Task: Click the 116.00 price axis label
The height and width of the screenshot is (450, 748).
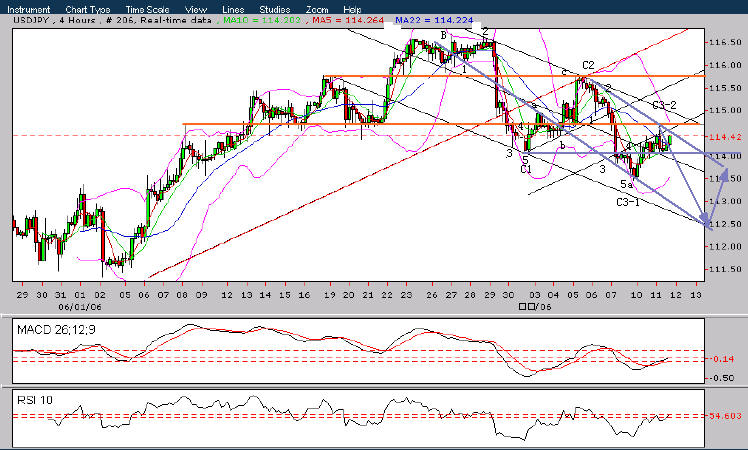Action: (x=726, y=65)
